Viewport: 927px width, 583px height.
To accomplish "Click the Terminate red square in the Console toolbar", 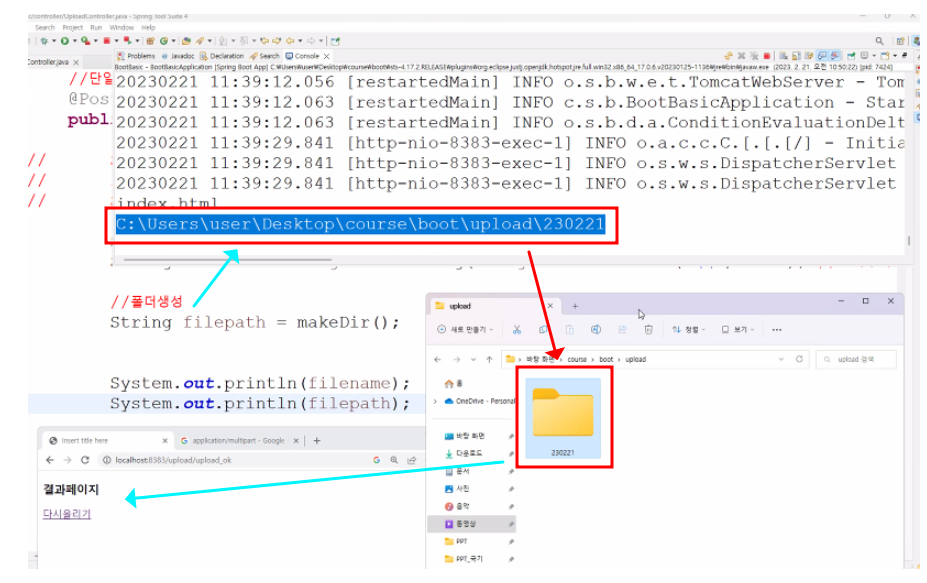I will (x=767, y=56).
